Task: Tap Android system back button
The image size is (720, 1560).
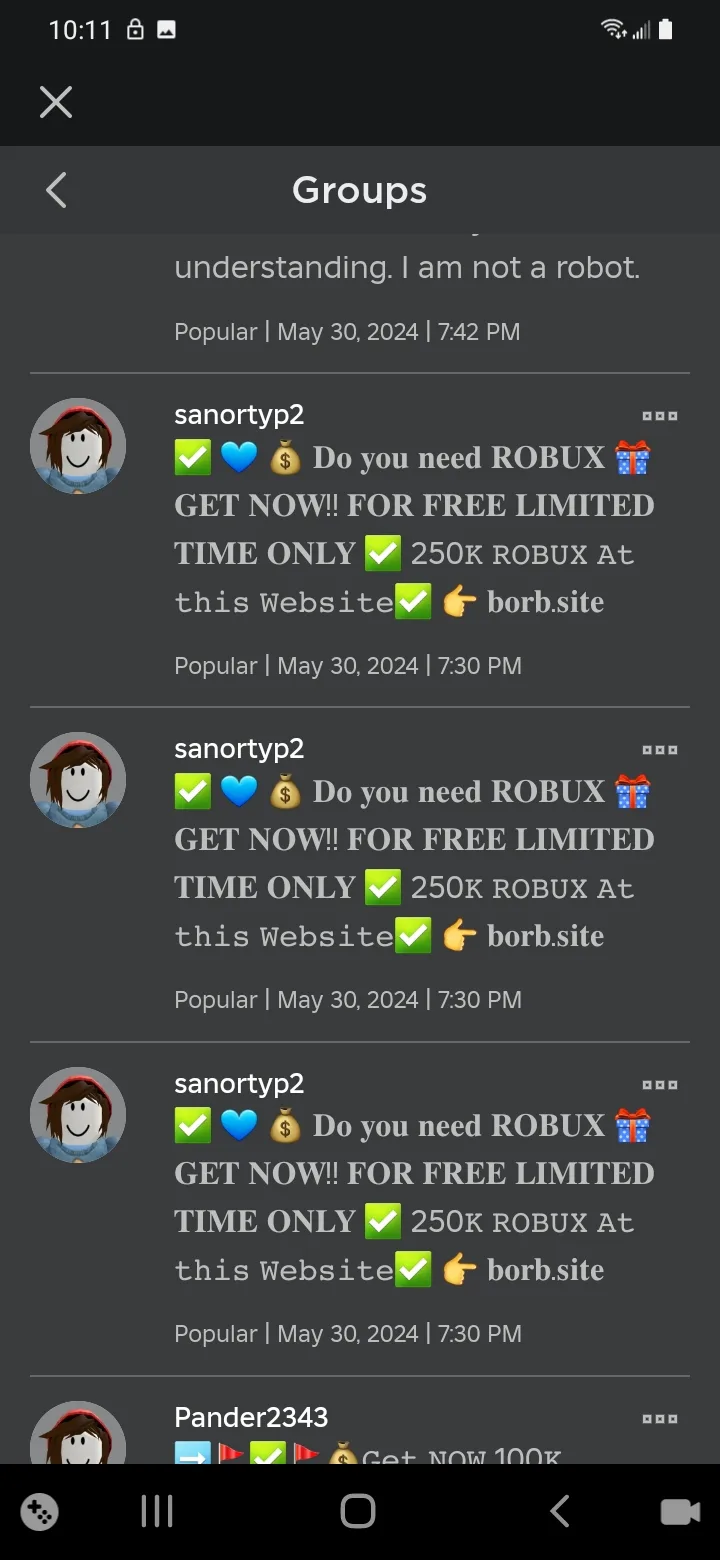Action: (x=560, y=1511)
